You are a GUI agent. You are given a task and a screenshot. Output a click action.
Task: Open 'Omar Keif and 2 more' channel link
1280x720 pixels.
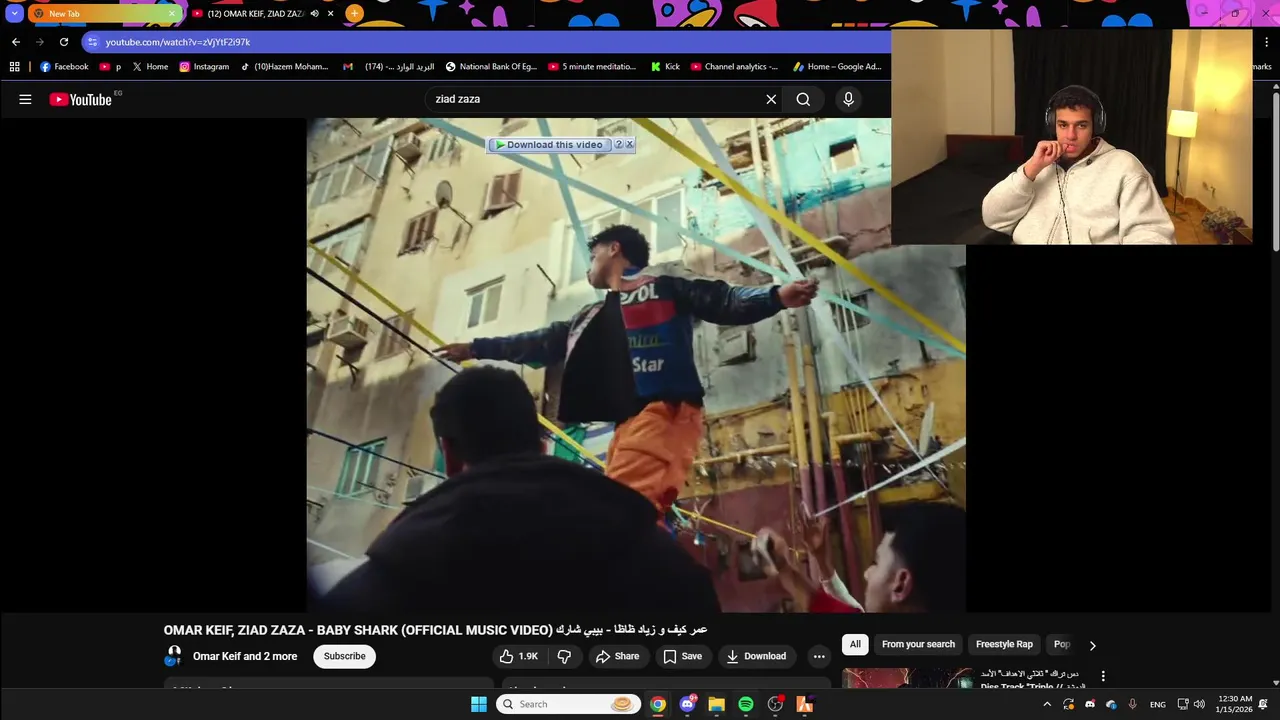(245, 656)
